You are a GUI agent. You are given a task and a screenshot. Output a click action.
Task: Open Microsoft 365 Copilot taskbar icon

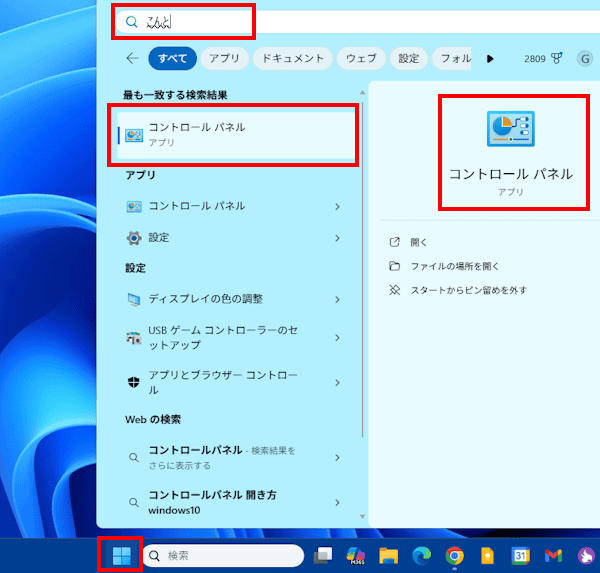tap(356, 555)
